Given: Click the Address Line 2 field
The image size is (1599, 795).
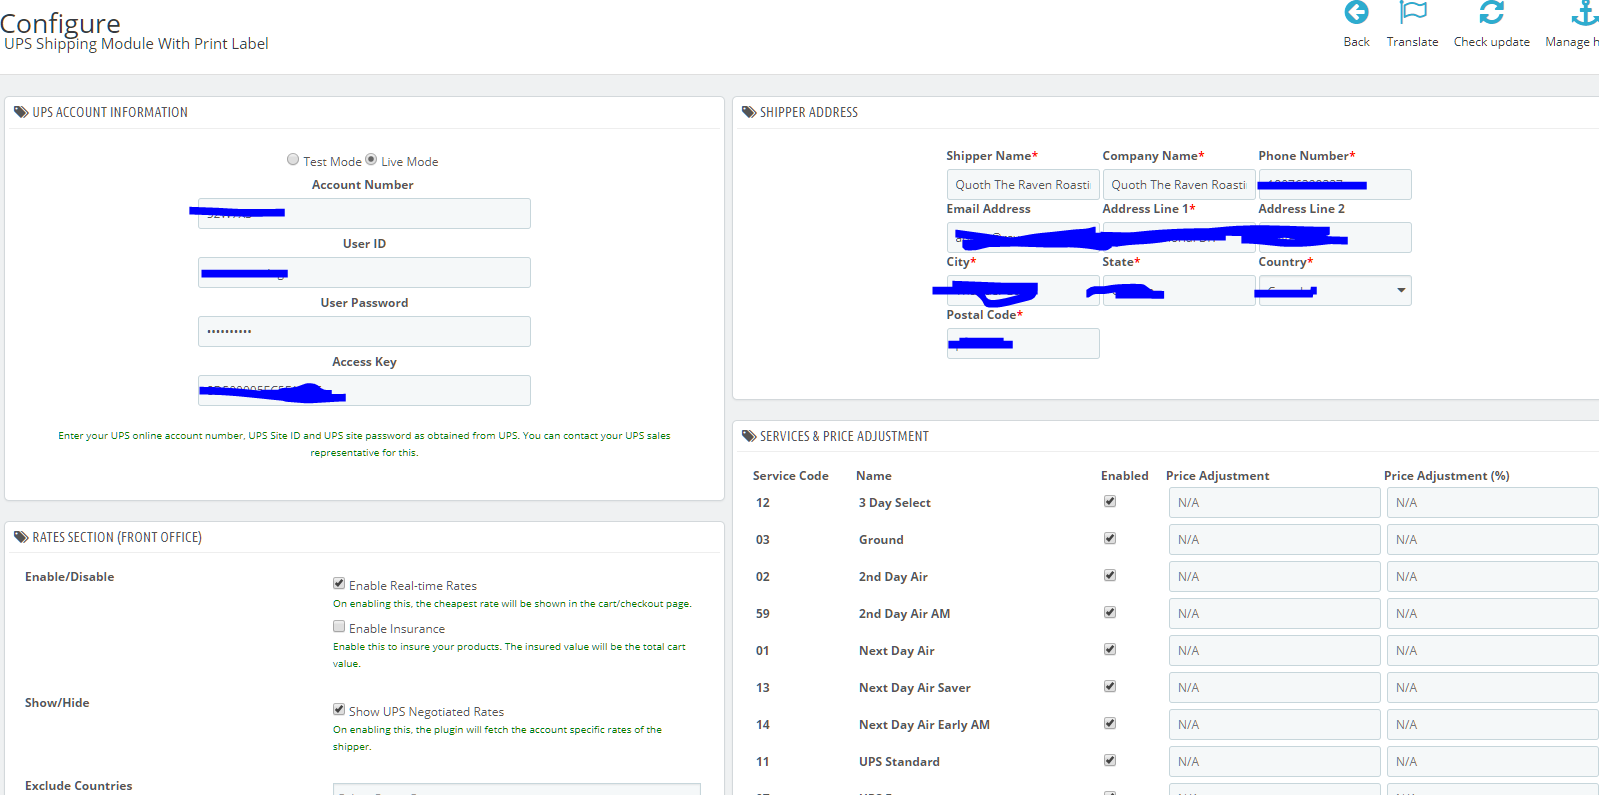Looking at the screenshot, I should pos(1335,238).
